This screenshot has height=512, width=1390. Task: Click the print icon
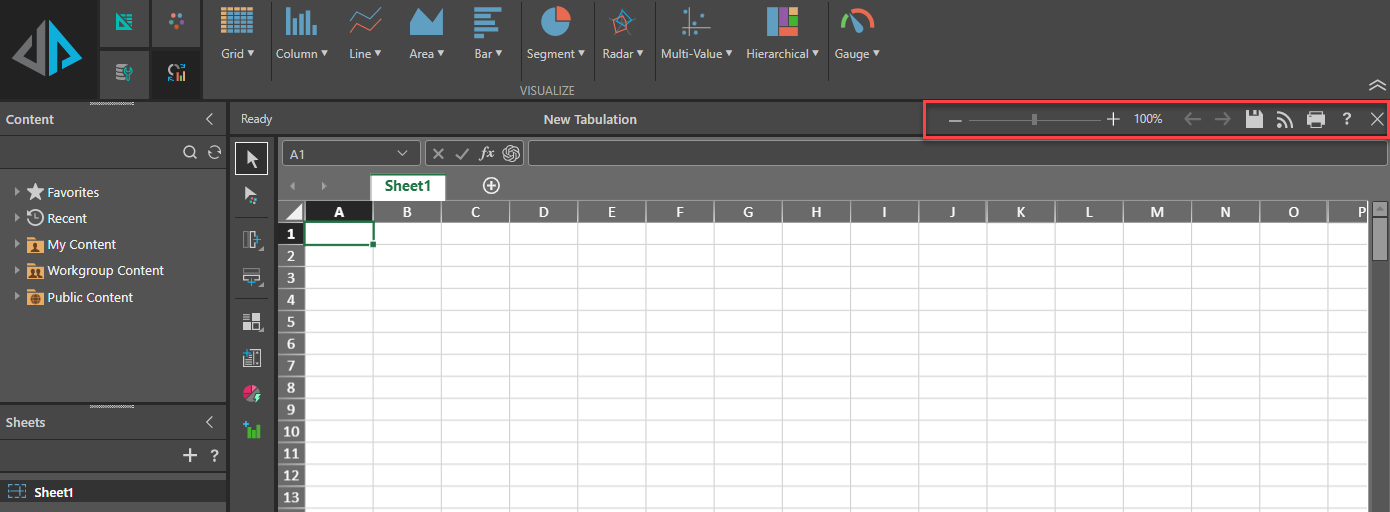click(x=1316, y=119)
